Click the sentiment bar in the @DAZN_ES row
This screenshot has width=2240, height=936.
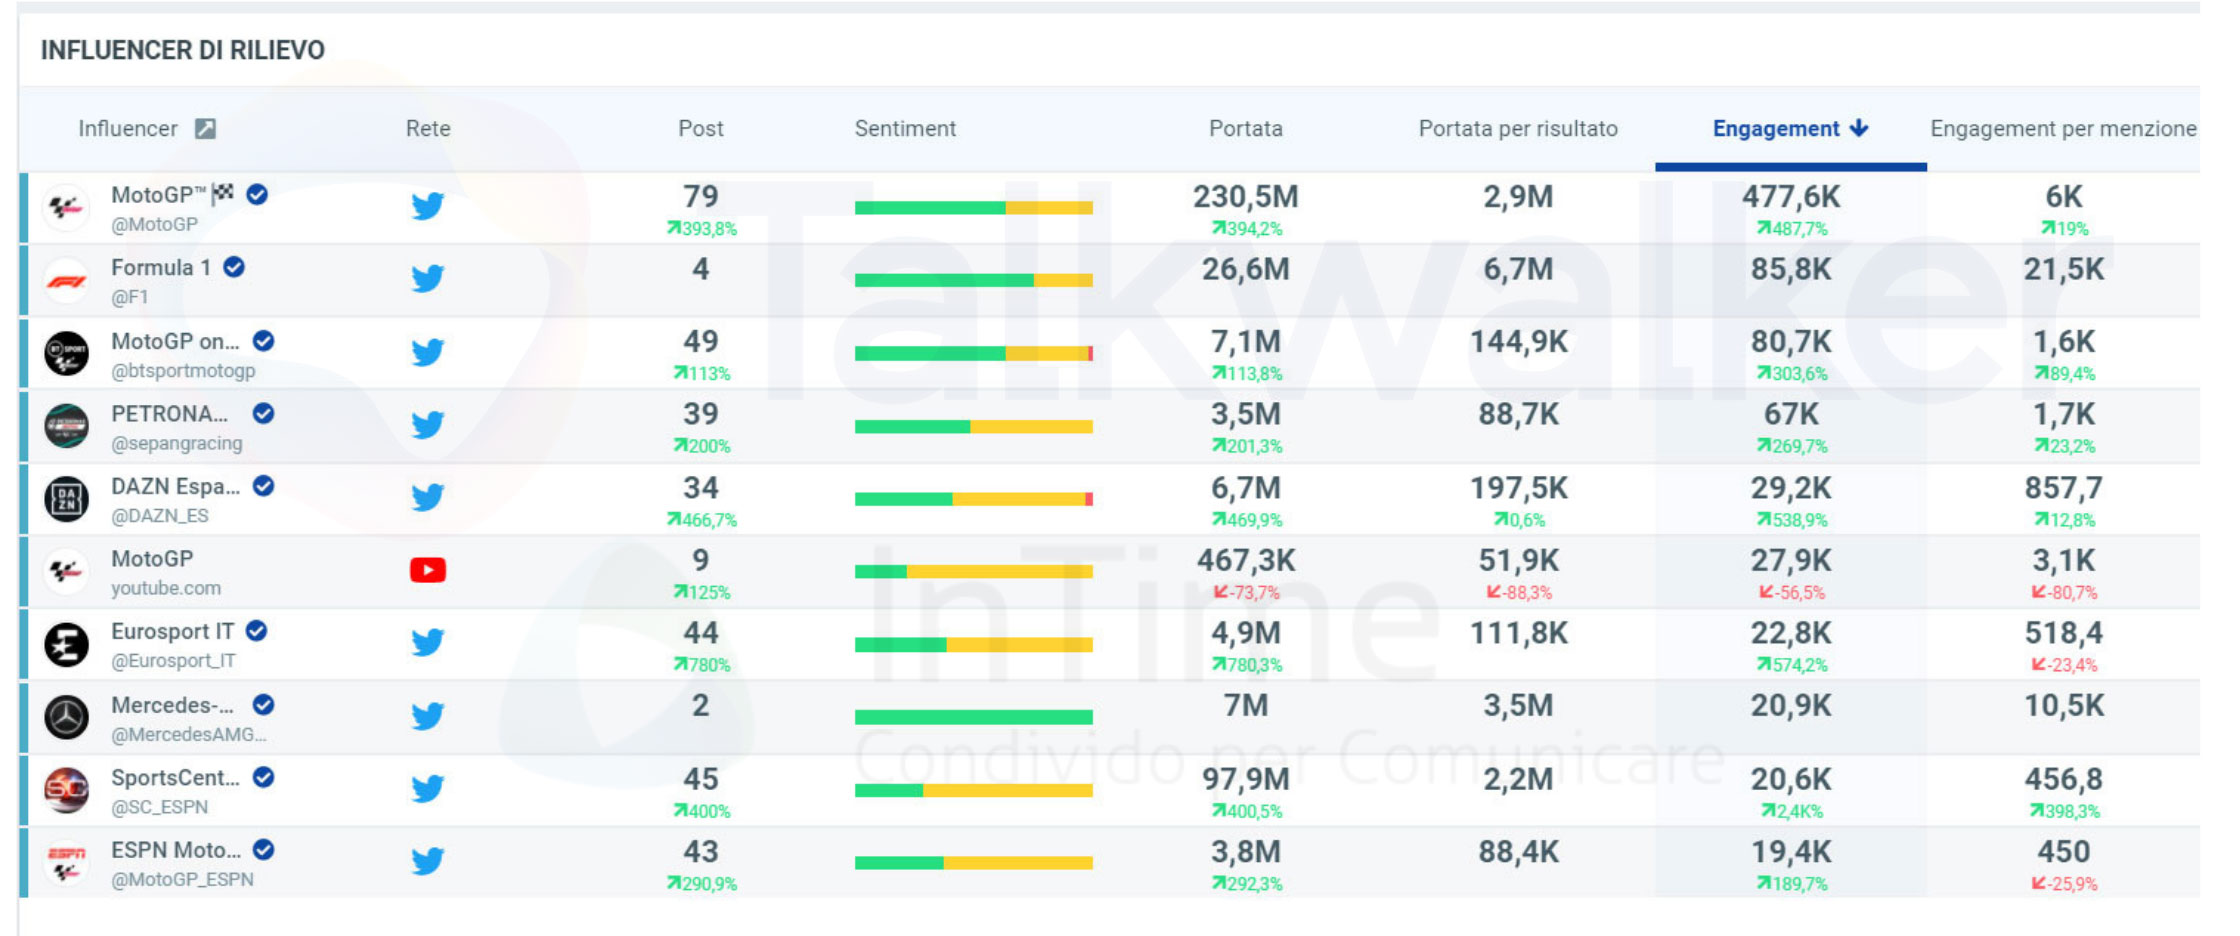(x=974, y=499)
